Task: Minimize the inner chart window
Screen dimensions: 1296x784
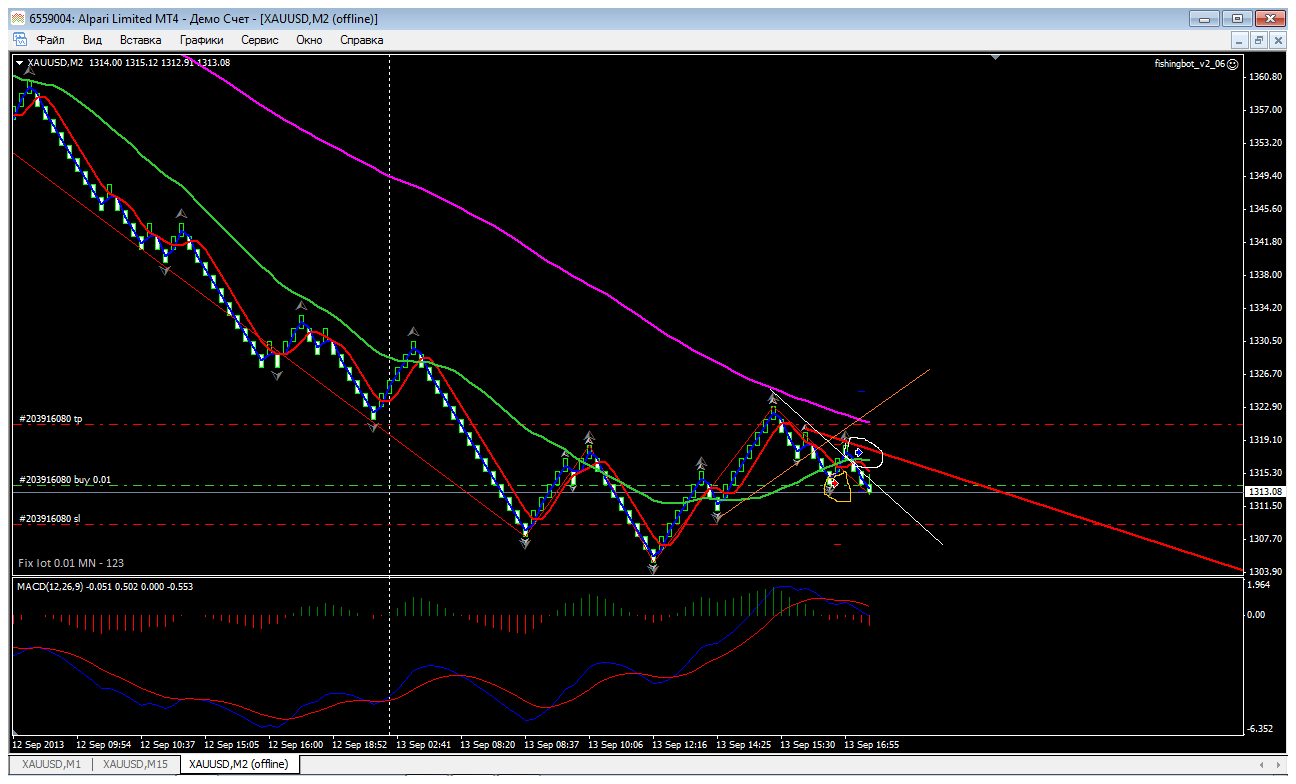Action: click(1240, 40)
